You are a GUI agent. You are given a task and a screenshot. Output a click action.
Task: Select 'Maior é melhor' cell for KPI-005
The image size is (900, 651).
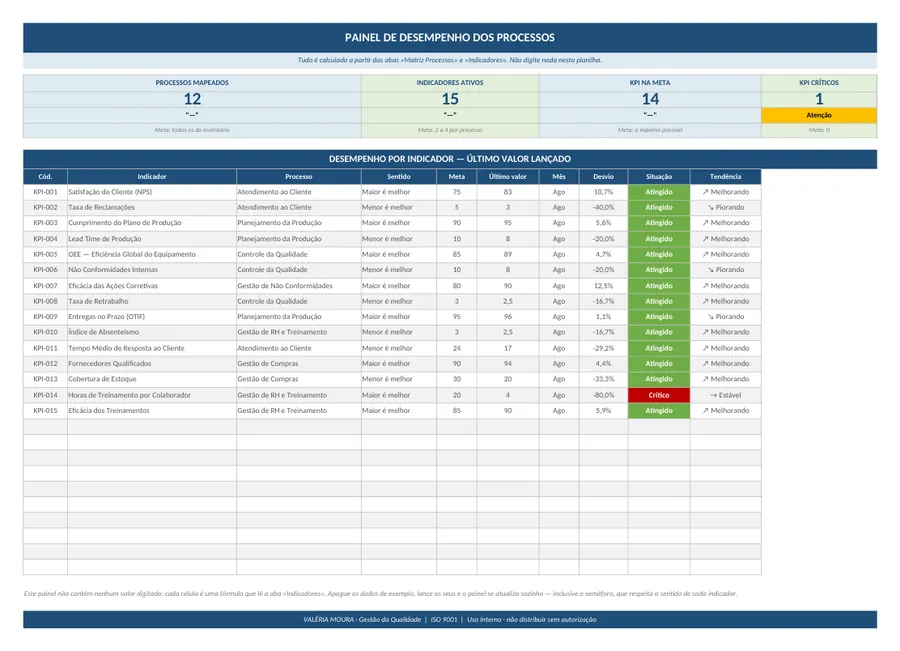point(399,254)
